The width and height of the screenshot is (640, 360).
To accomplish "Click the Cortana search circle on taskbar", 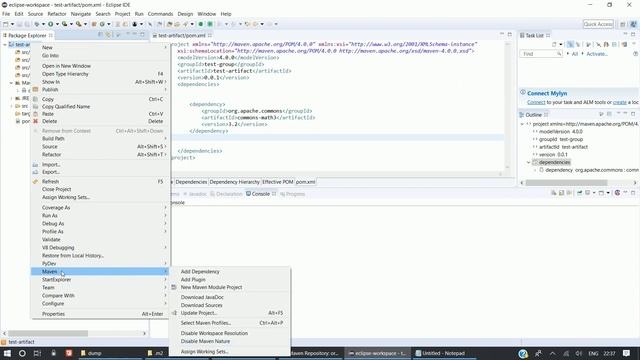I will pos(22,353).
